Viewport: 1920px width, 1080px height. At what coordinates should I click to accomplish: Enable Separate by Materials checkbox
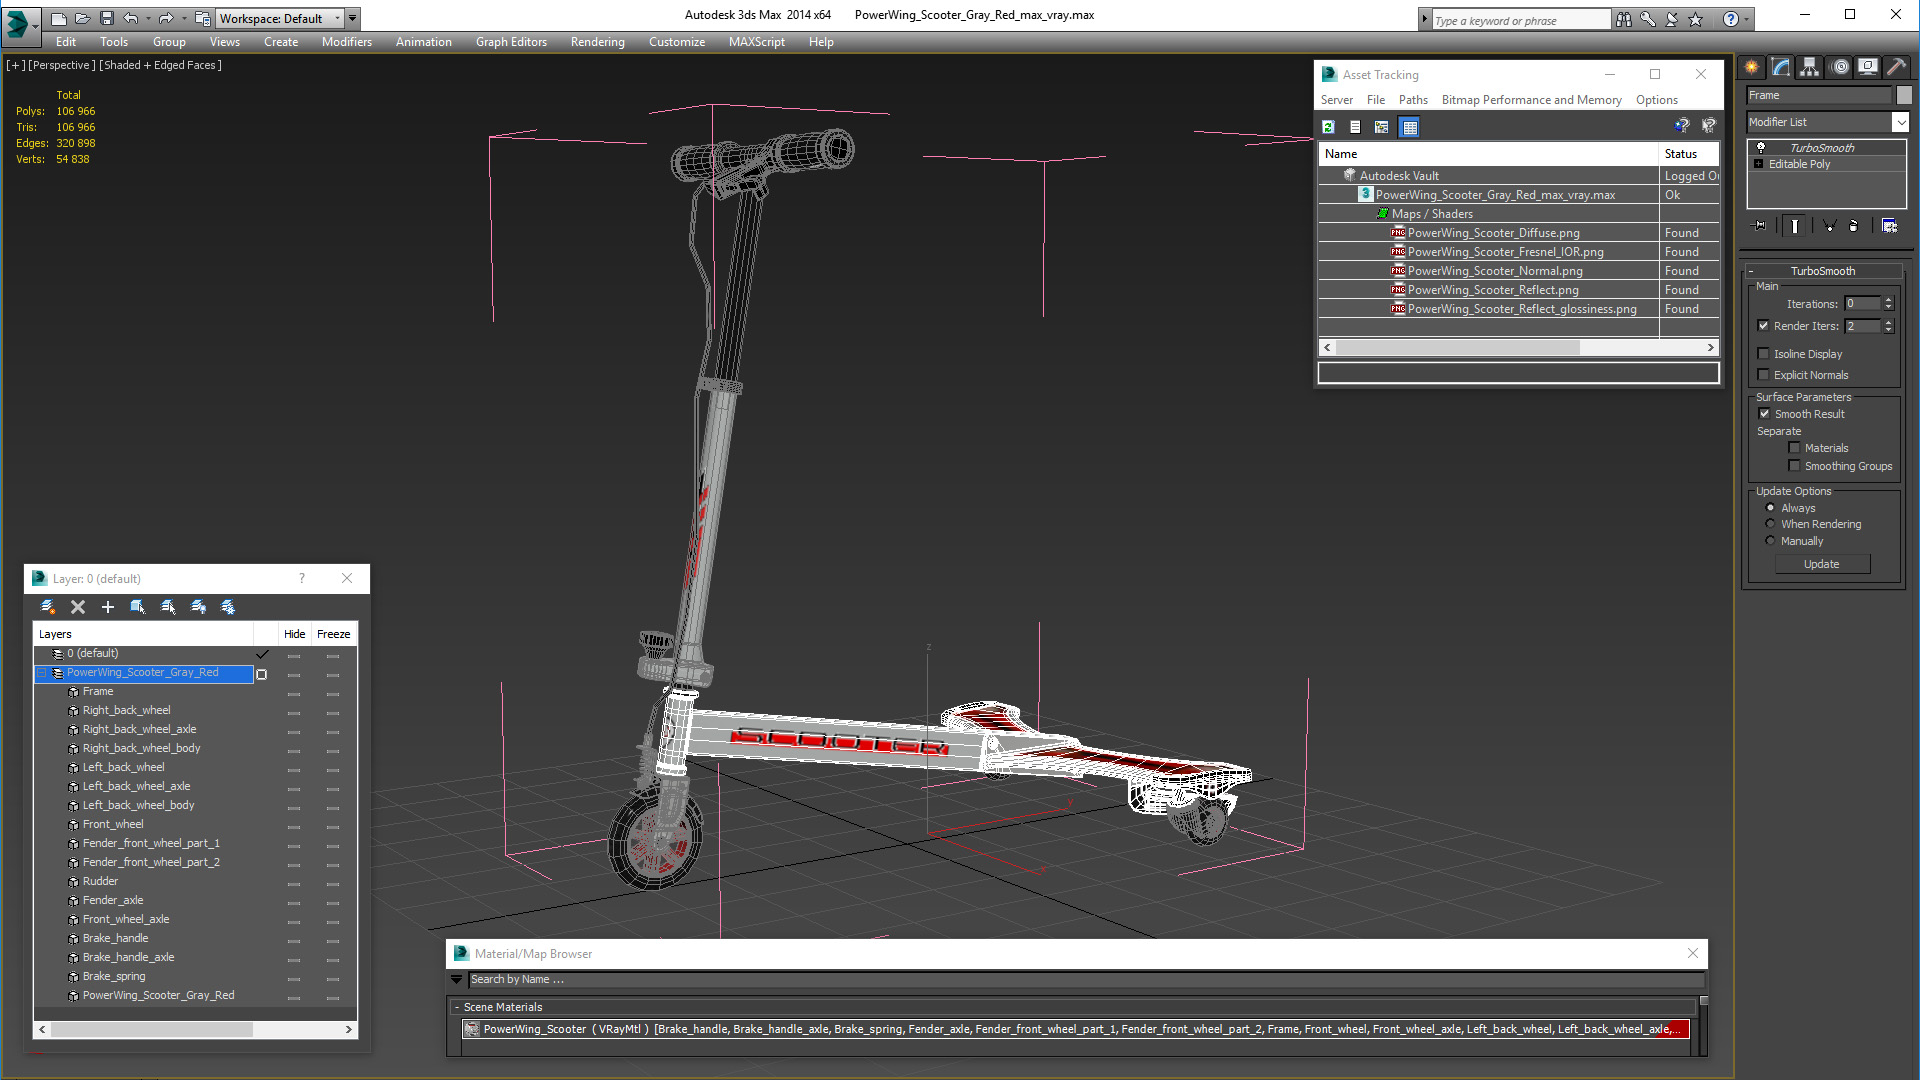[x=1794, y=448]
